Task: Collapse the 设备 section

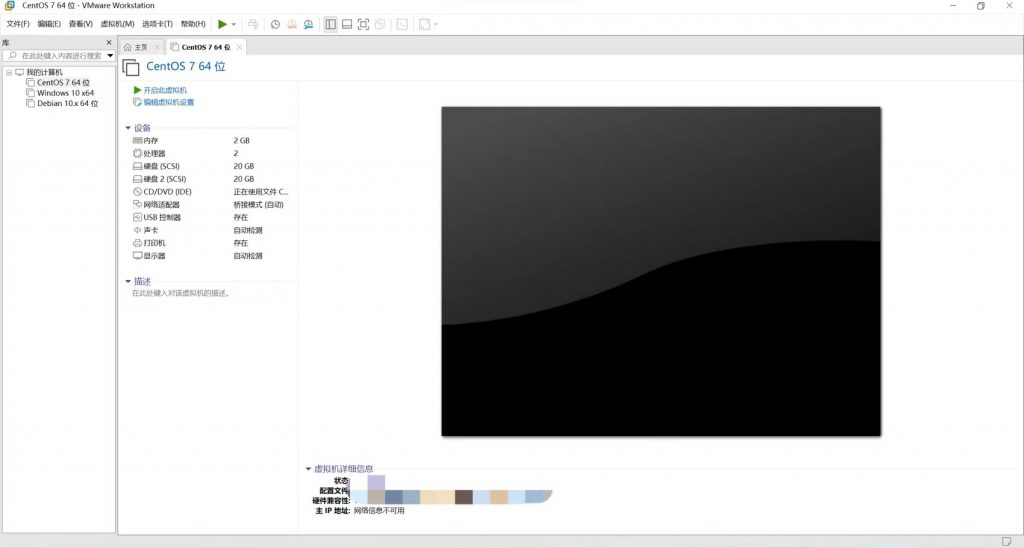Action: (x=128, y=128)
